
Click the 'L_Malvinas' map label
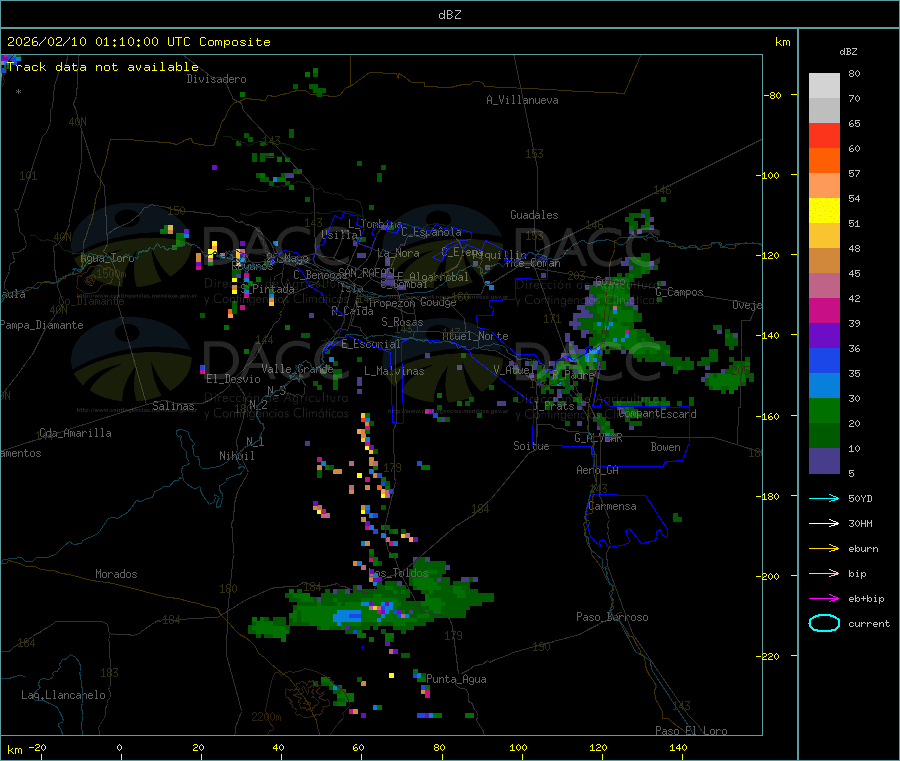coord(394,371)
